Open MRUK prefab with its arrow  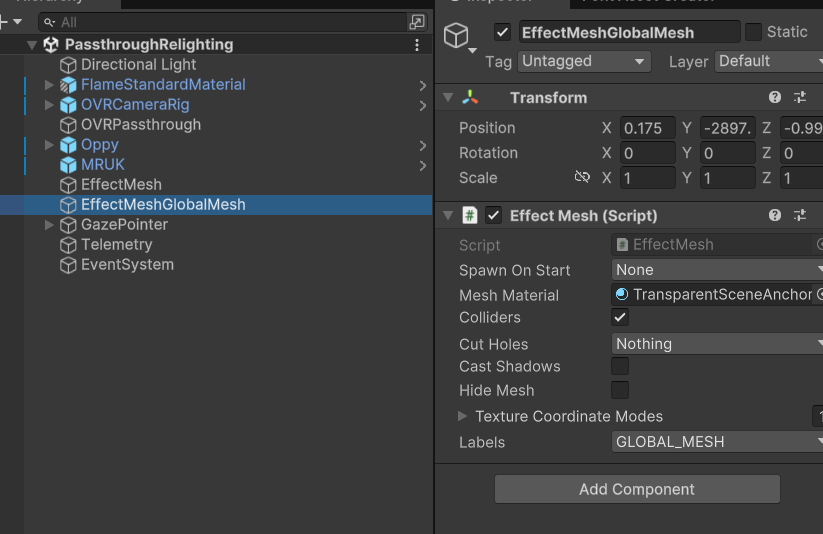[x=423, y=165]
